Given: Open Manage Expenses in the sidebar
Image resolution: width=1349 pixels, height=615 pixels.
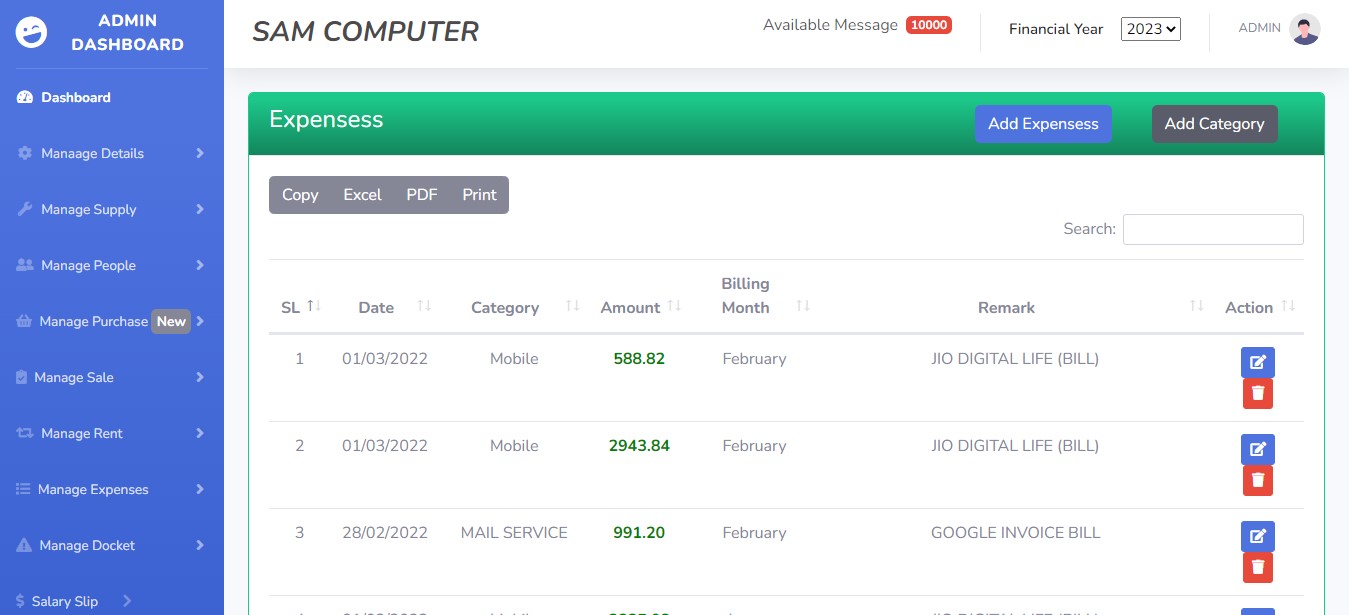Looking at the screenshot, I should [111, 489].
